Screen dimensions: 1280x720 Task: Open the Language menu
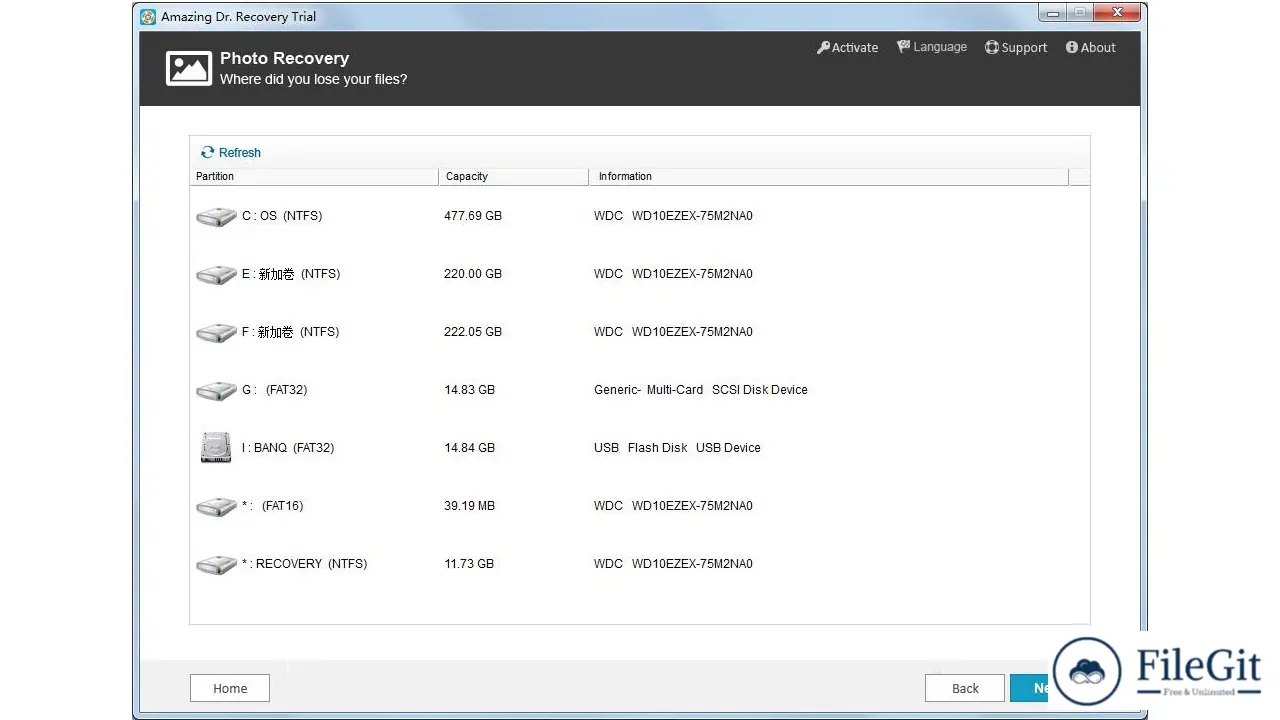pos(932,47)
